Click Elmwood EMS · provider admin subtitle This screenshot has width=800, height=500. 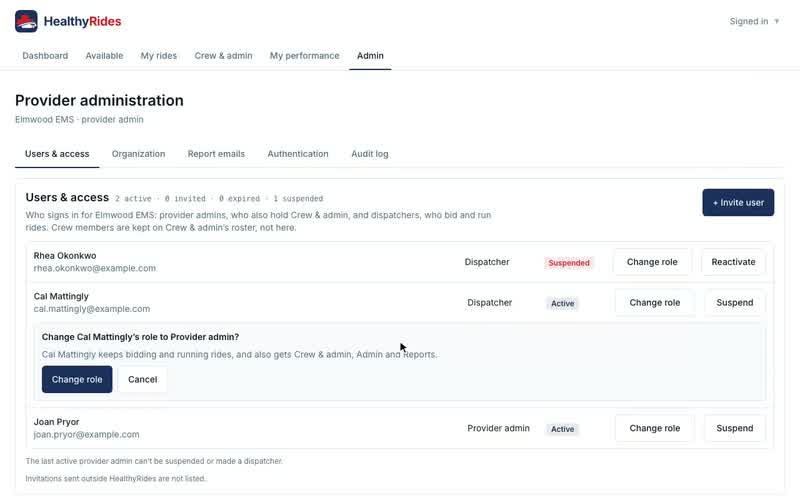tap(79, 119)
